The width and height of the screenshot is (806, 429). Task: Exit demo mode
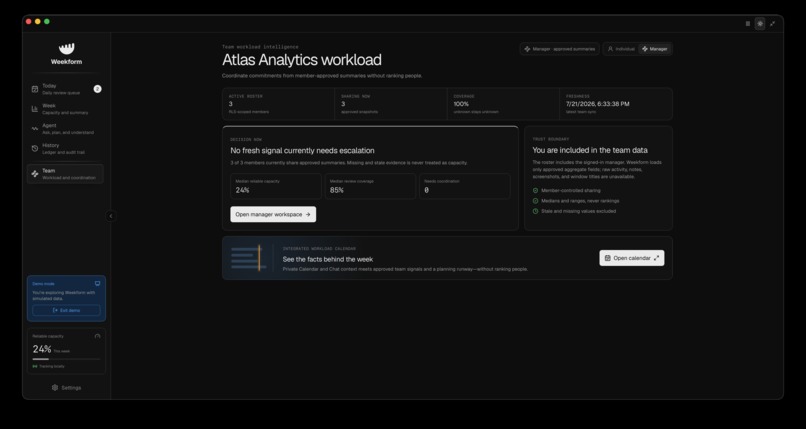[66, 310]
